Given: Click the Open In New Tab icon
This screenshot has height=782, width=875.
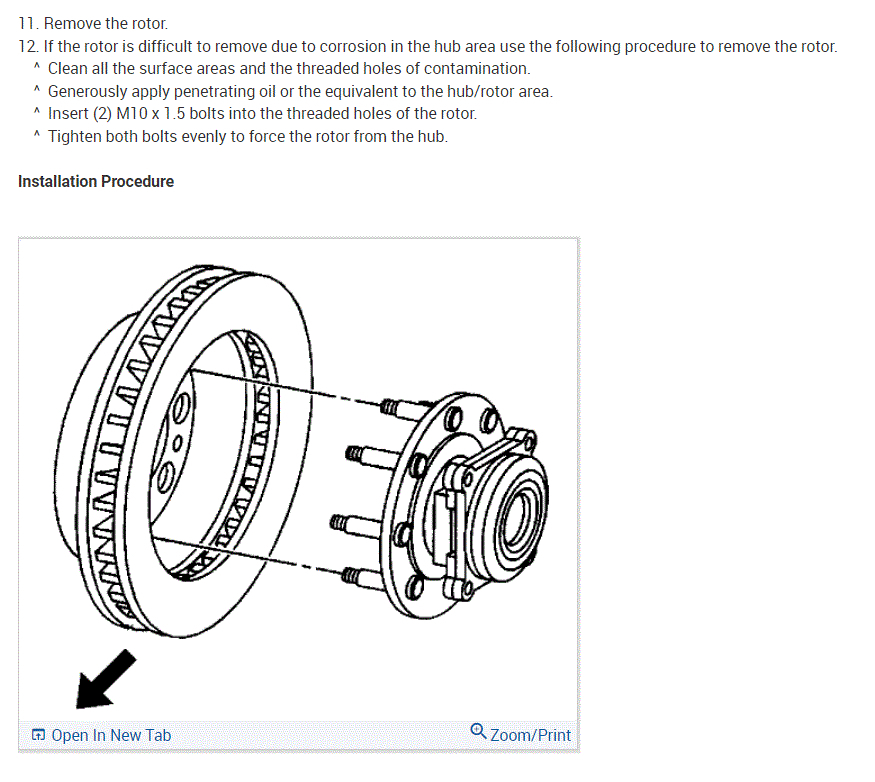Looking at the screenshot, I should coord(38,735).
